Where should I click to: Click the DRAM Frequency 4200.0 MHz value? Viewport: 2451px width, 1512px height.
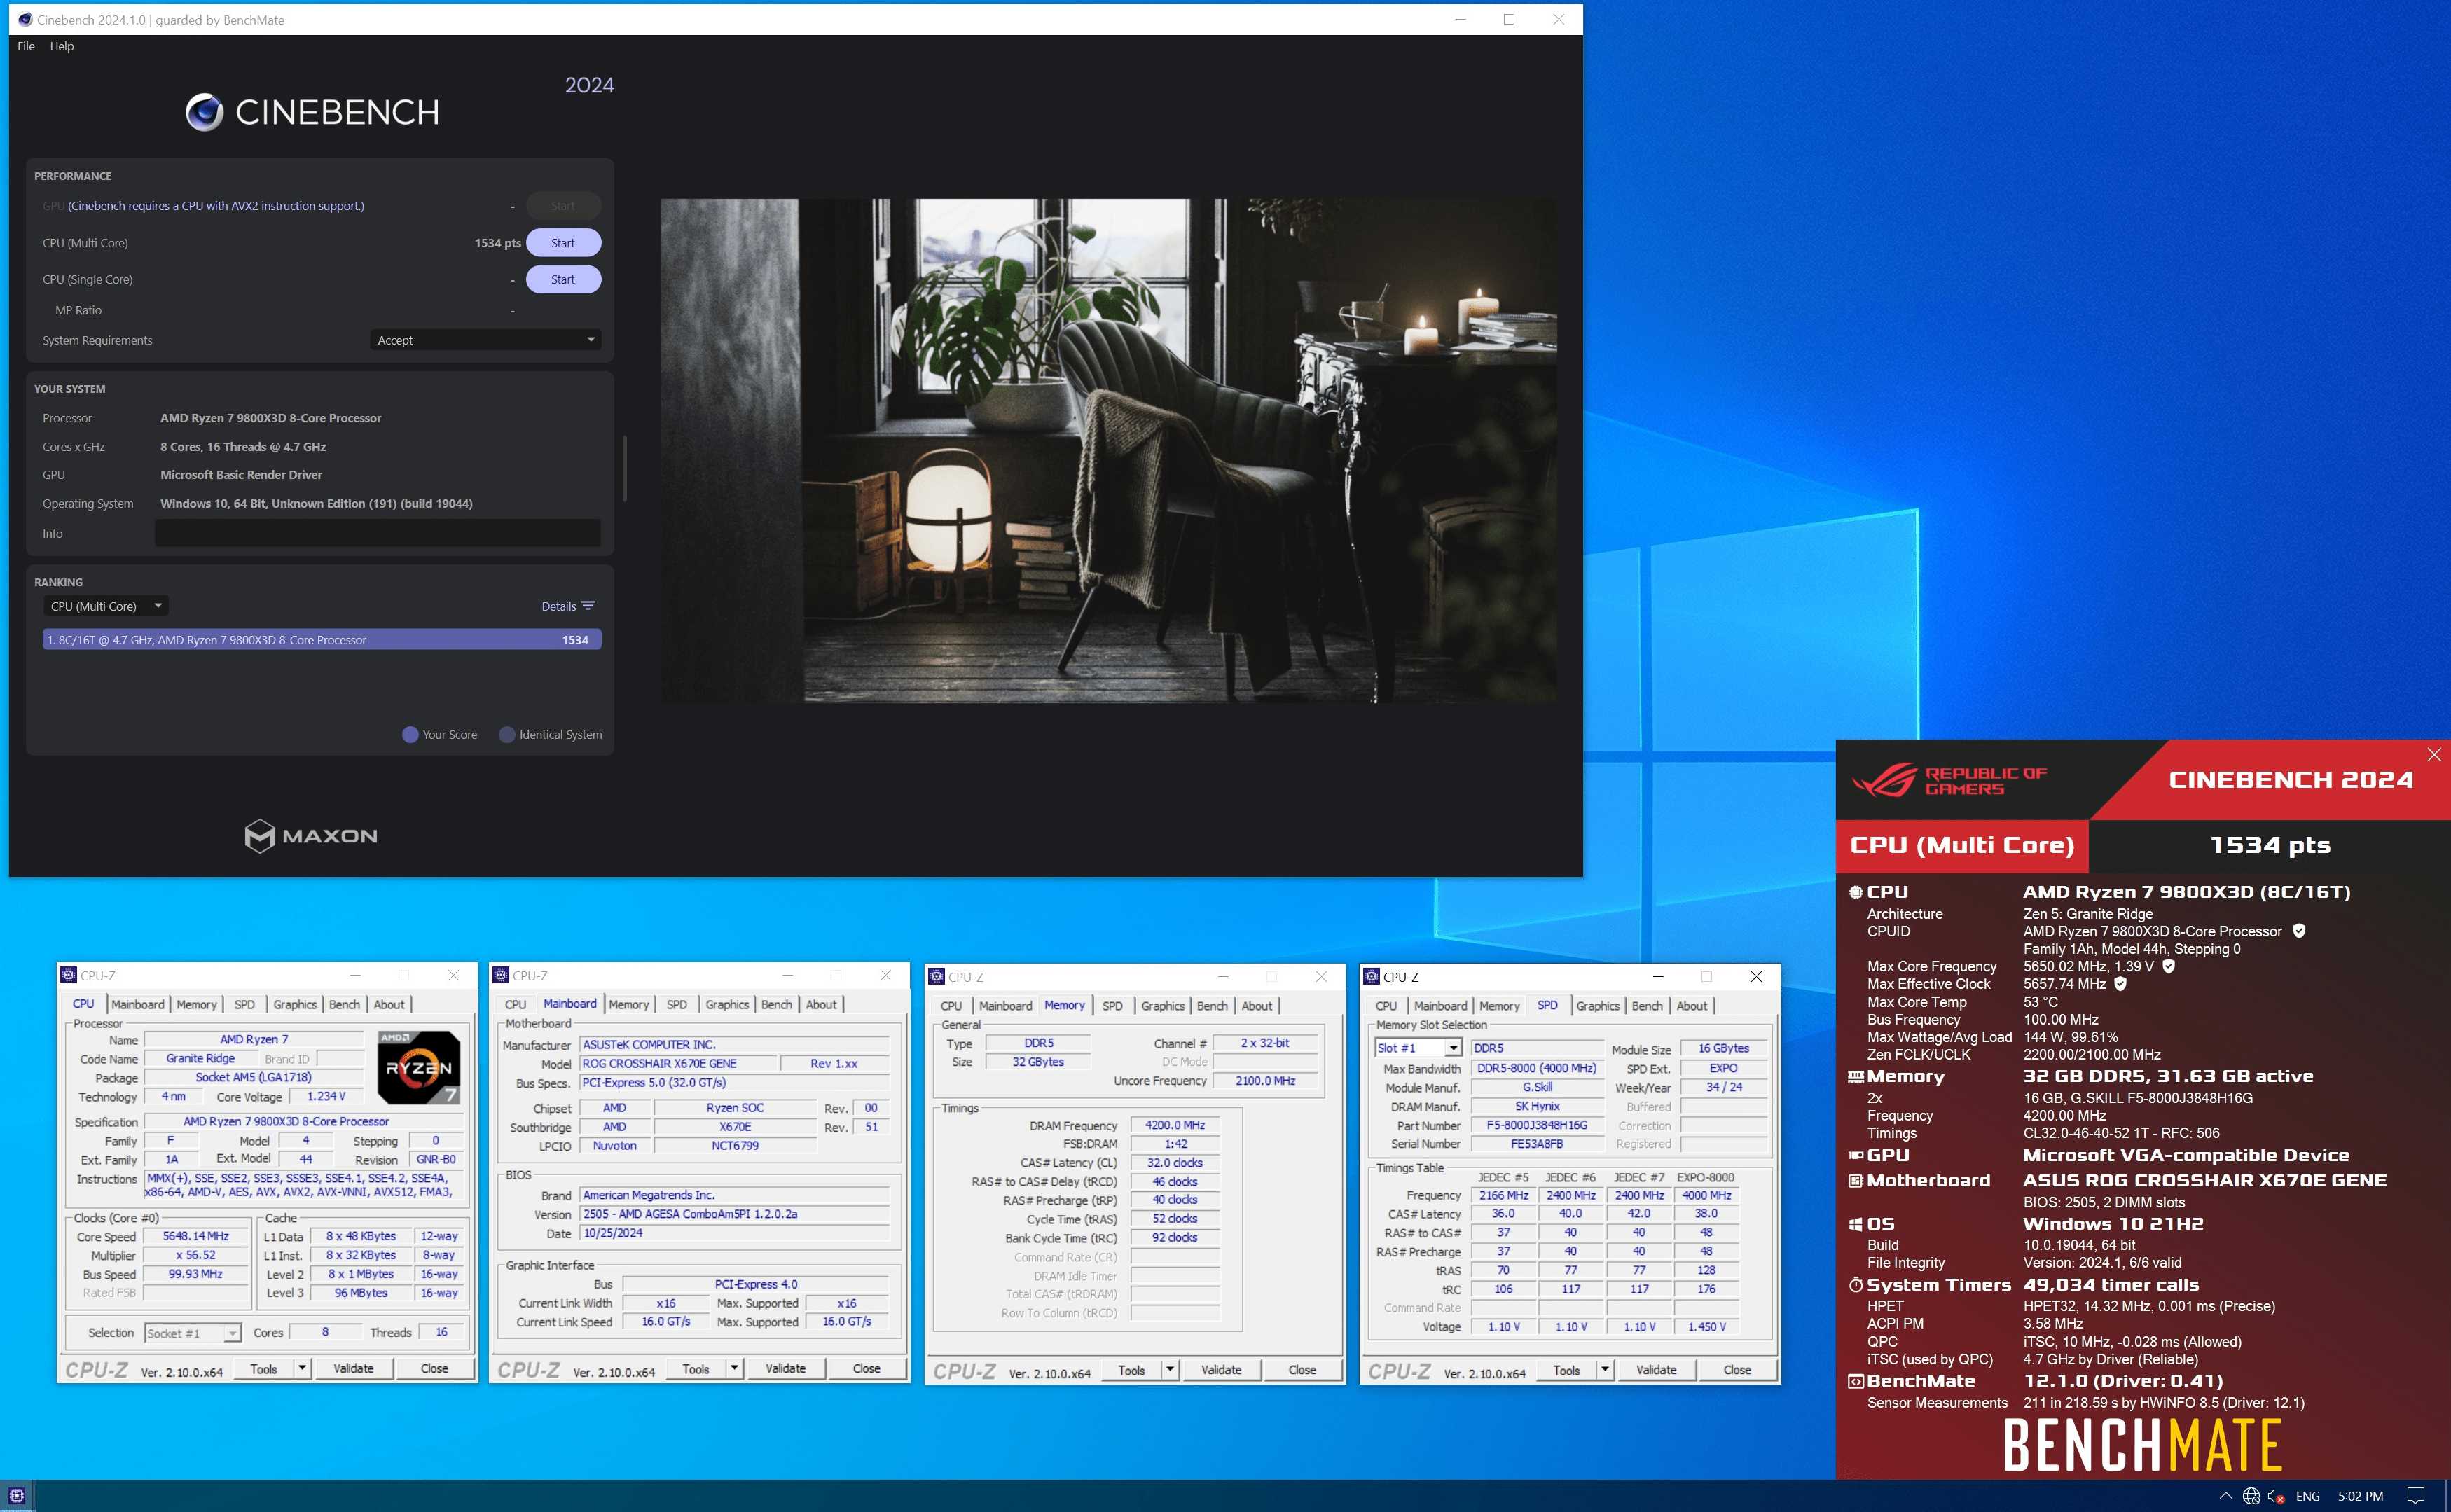[1174, 1125]
